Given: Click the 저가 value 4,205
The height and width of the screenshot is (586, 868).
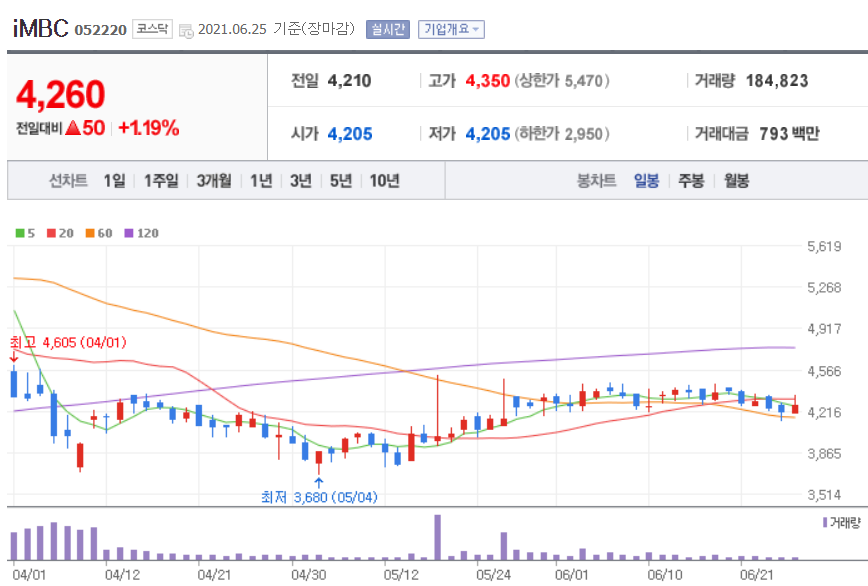Looking at the screenshot, I should point(488,134).
